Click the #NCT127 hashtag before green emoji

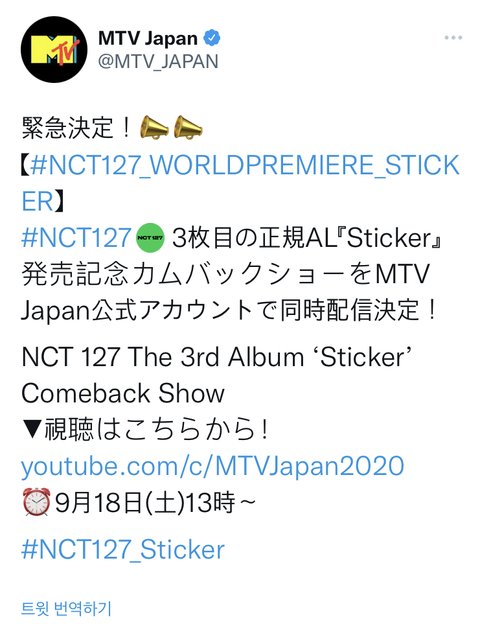tap(76, 237)
